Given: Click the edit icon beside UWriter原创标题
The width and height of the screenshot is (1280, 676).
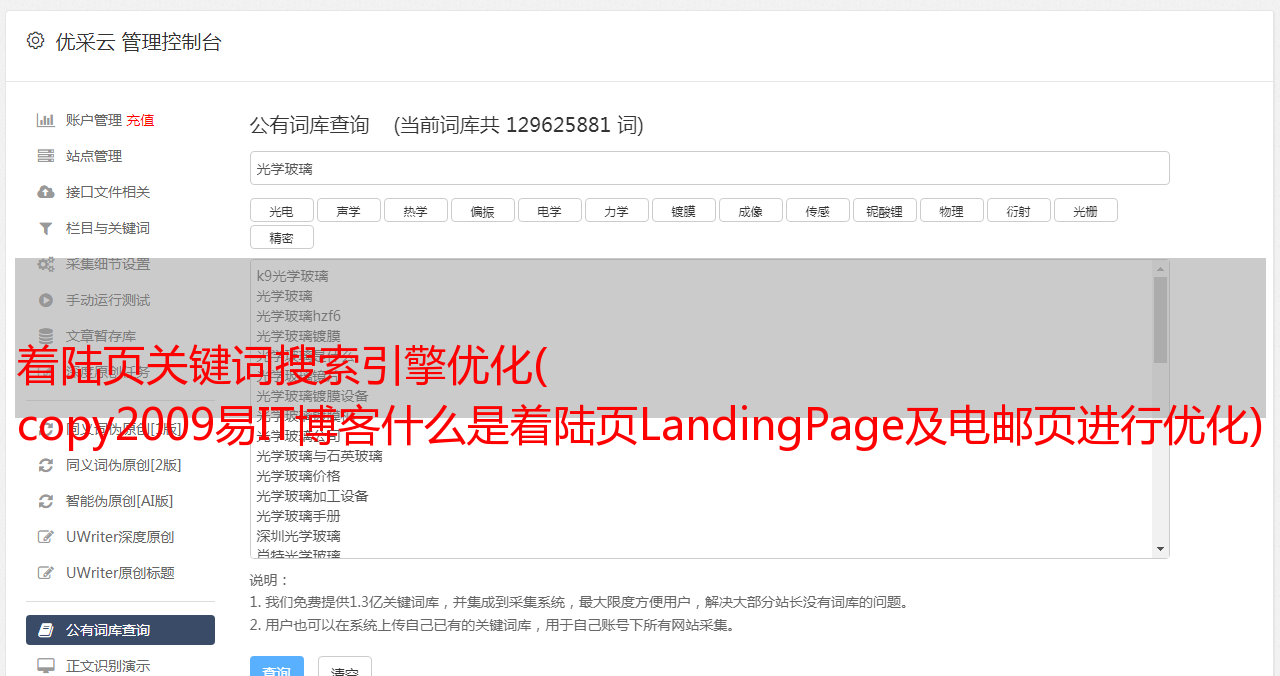Looking at the screenshot, I should pos(45,573).
